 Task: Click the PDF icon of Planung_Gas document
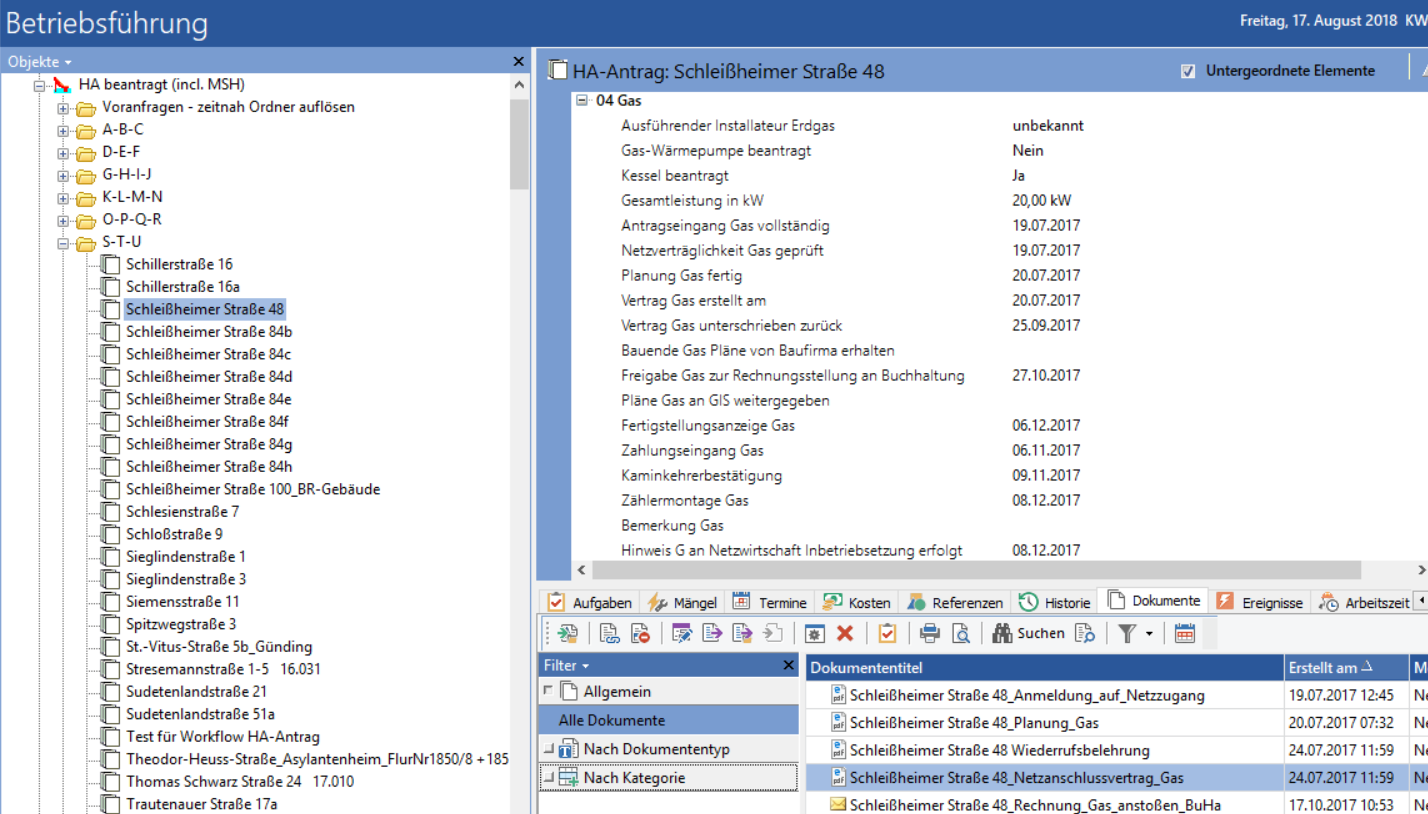click(839, 723)
